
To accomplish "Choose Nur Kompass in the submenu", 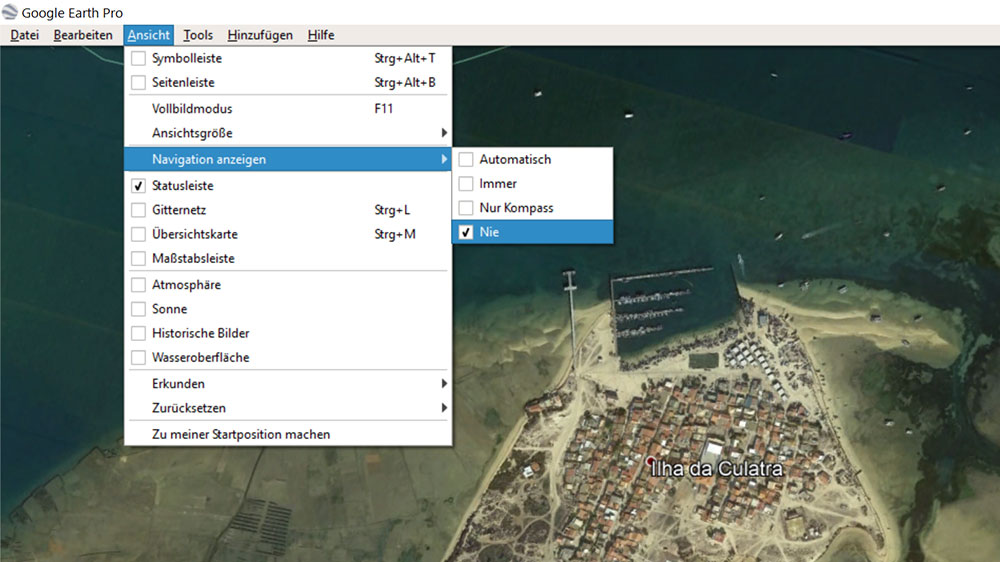I will 516,208.
